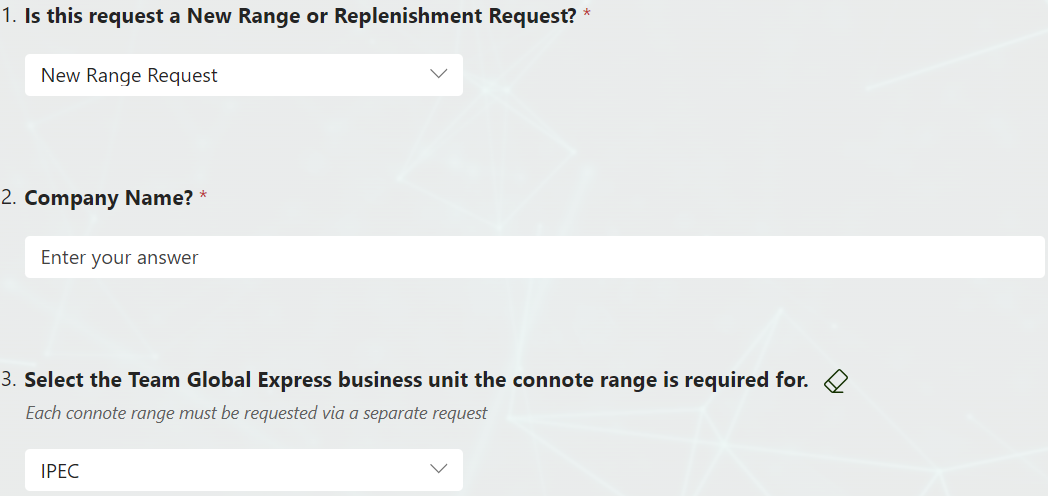Click the blank middle of the request type dropdown box

[321, 75]
